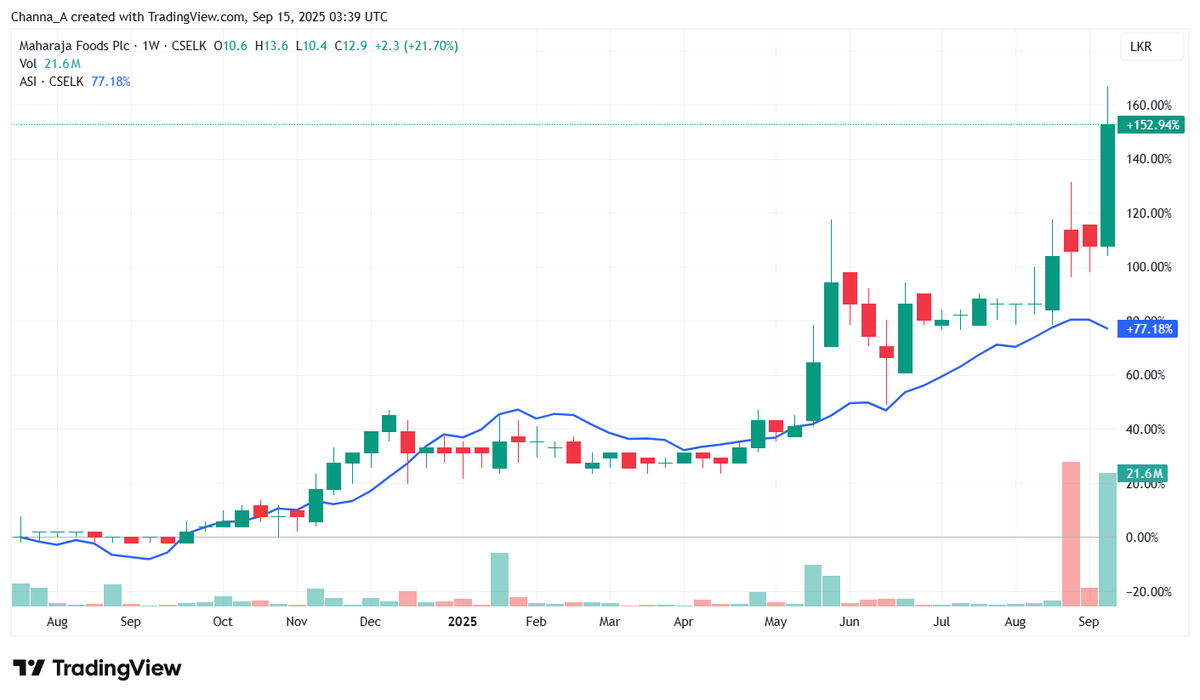Viewport: 1200px width, 700px height.
Task: Click the 100.00% axis label
Action: [1149, 267]
